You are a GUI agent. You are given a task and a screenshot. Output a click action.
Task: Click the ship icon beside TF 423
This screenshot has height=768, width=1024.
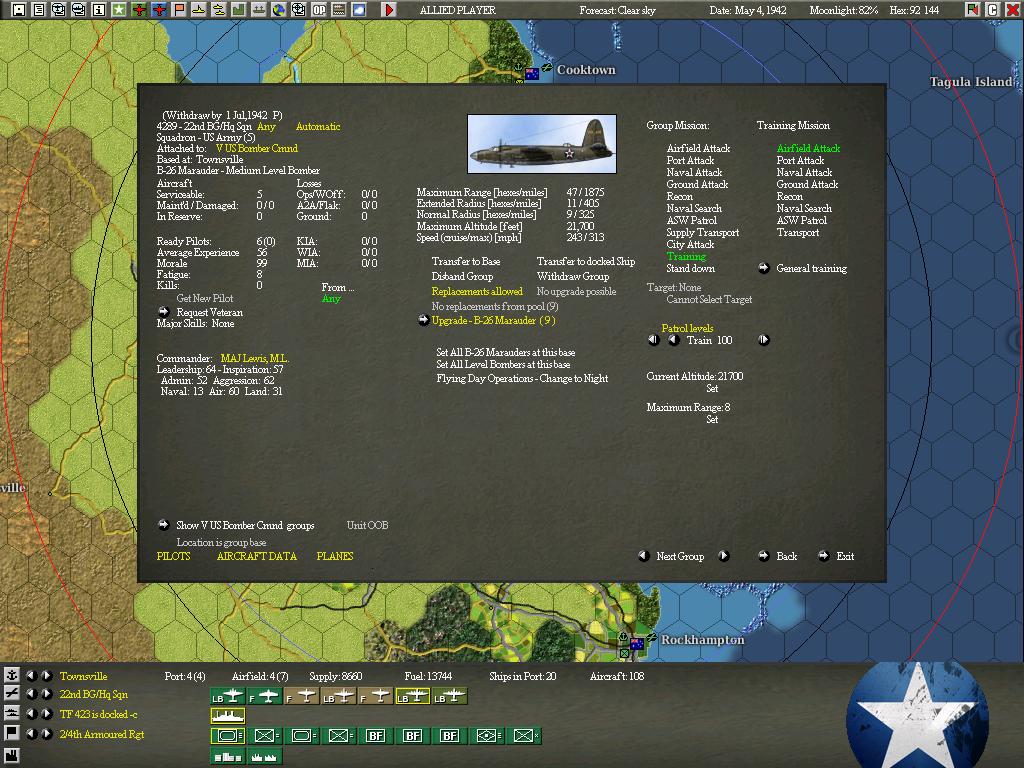[12, 714]
